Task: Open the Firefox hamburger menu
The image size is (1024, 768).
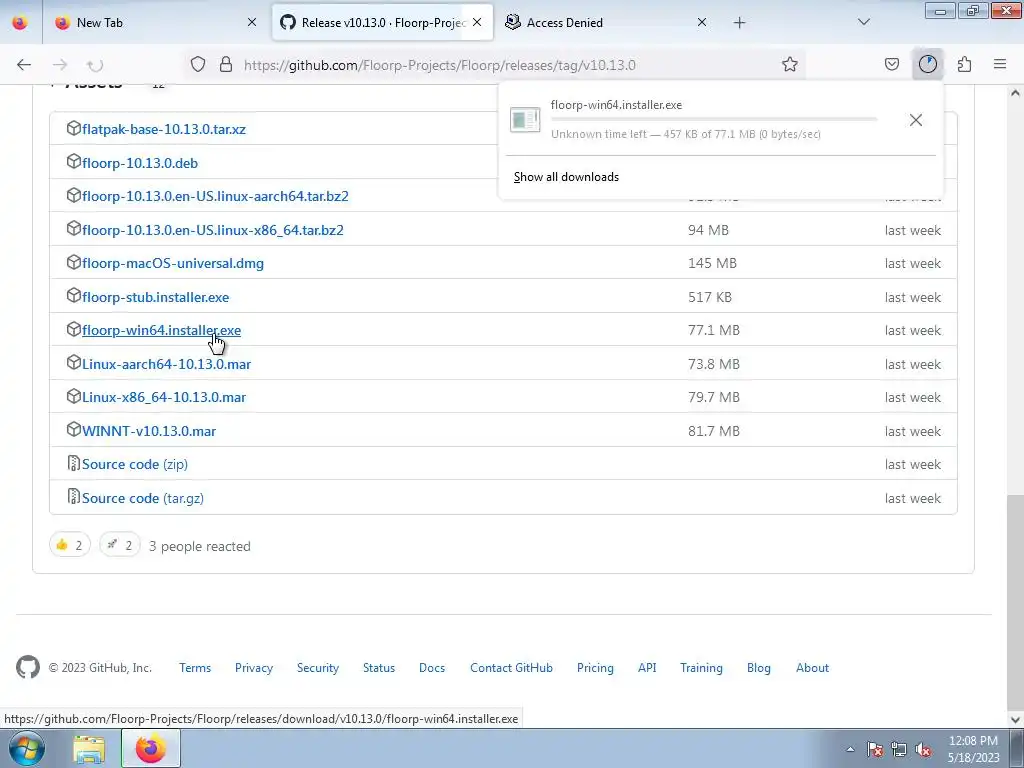Action: click(x=1000, y=64)
